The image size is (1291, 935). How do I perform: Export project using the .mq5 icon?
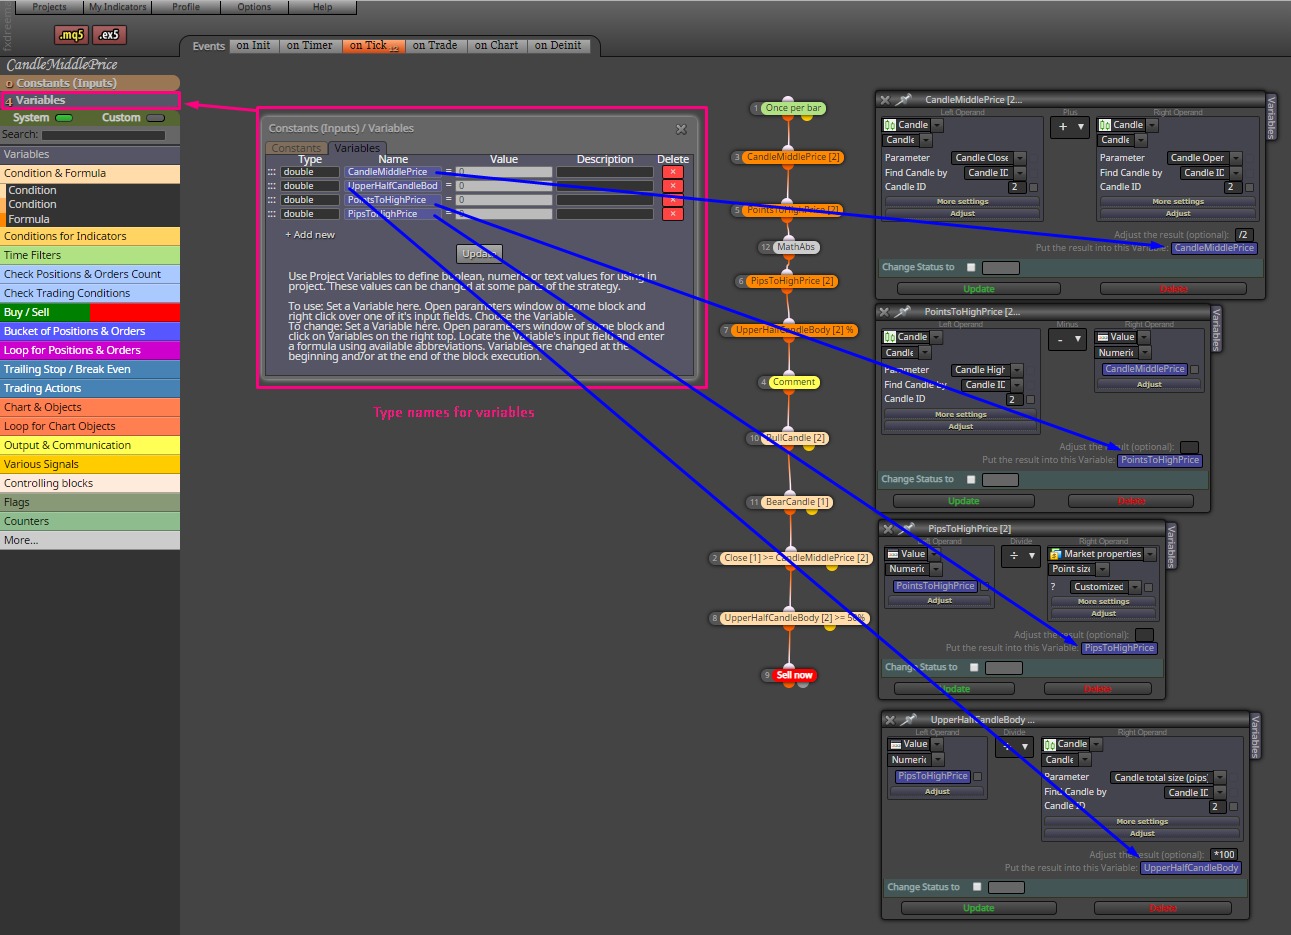click(71, 35)
